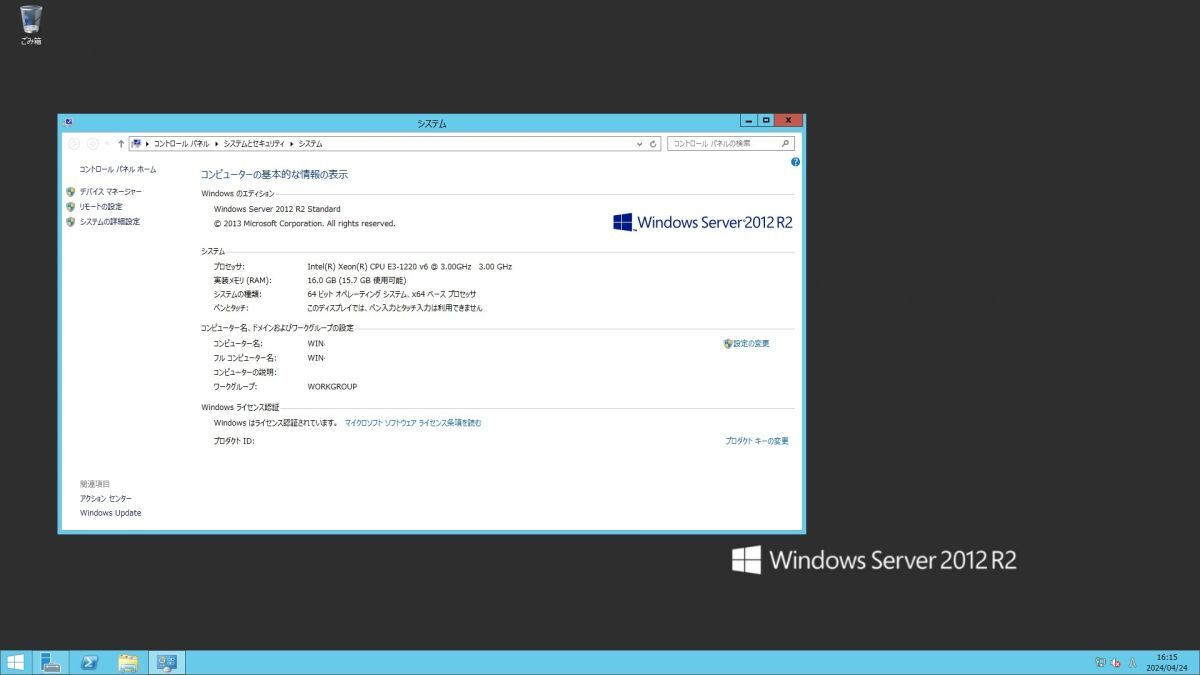Click the processor text Intel(R) Xeon(R) CPU
The height and width of the screenshot is (675, 1200).
410,266
